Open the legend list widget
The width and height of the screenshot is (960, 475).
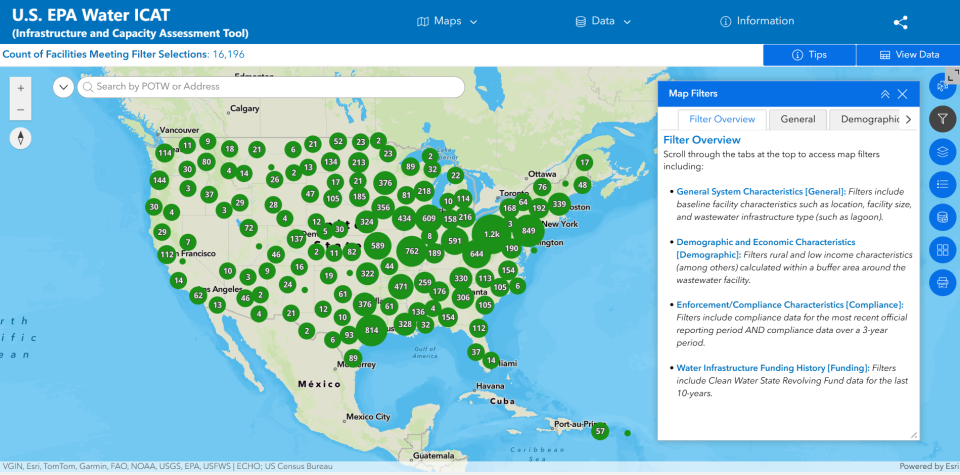943,184
